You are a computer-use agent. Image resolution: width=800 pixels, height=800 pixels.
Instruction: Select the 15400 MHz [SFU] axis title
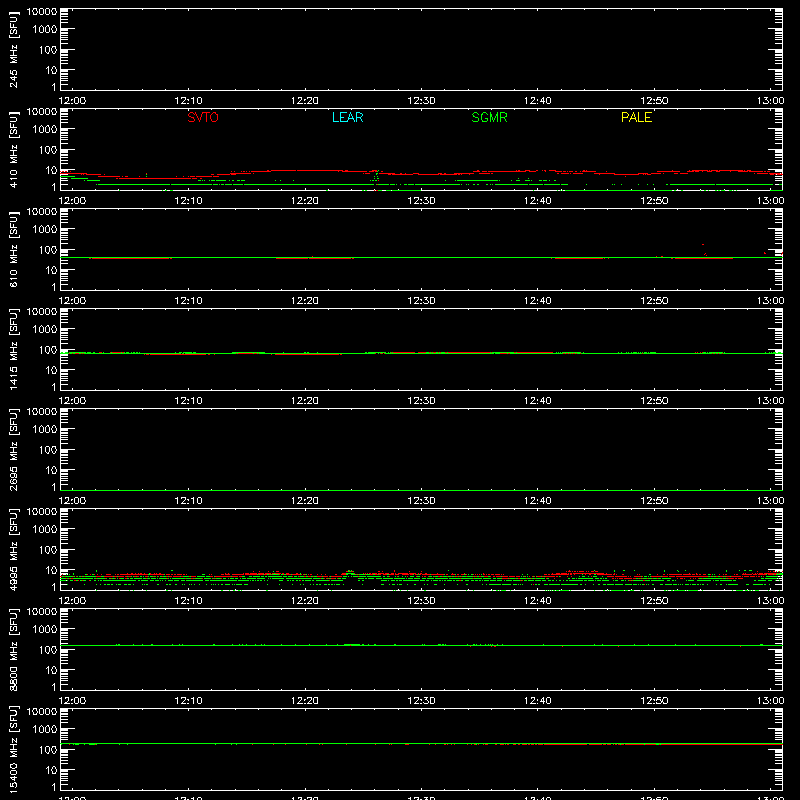(x=13, y=749)
